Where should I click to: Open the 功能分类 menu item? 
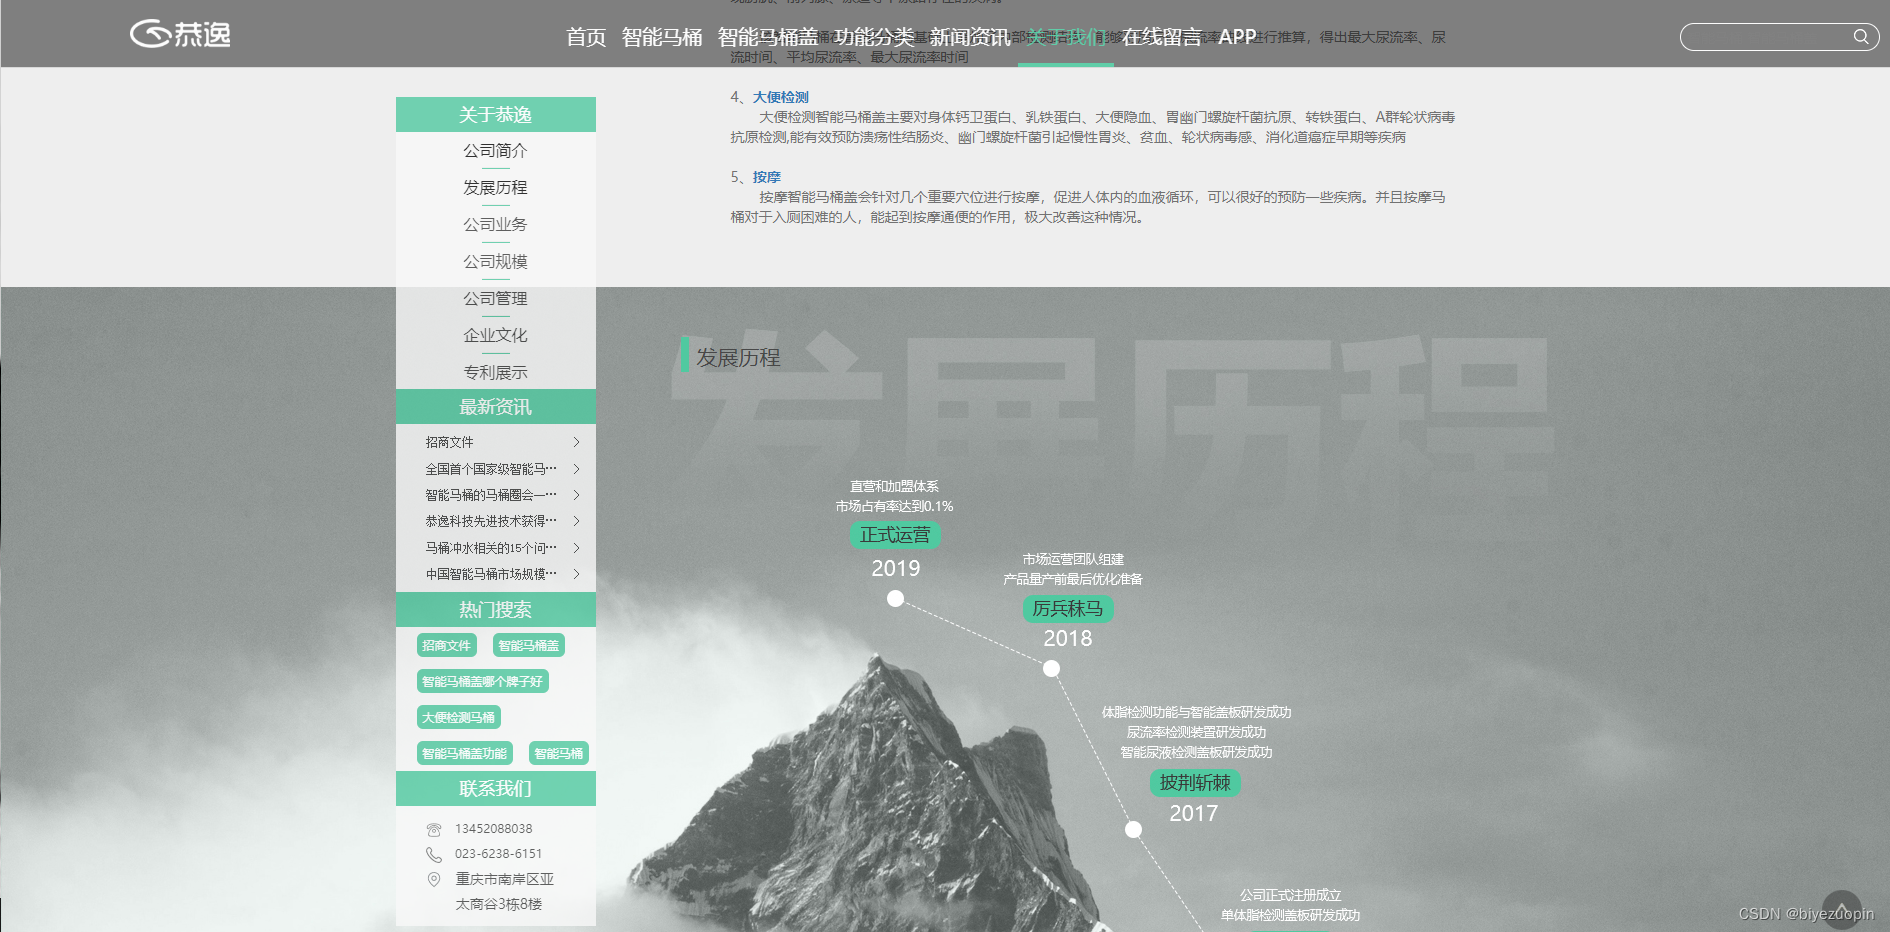874,37
